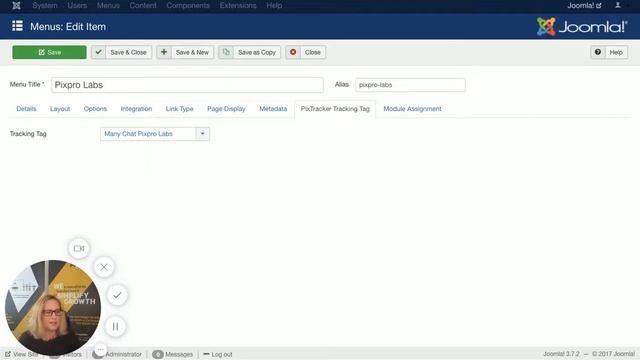Select the PixTracker Tracking Tag tab
This screenshot has width=640, height=360.
tap(335, 109)
